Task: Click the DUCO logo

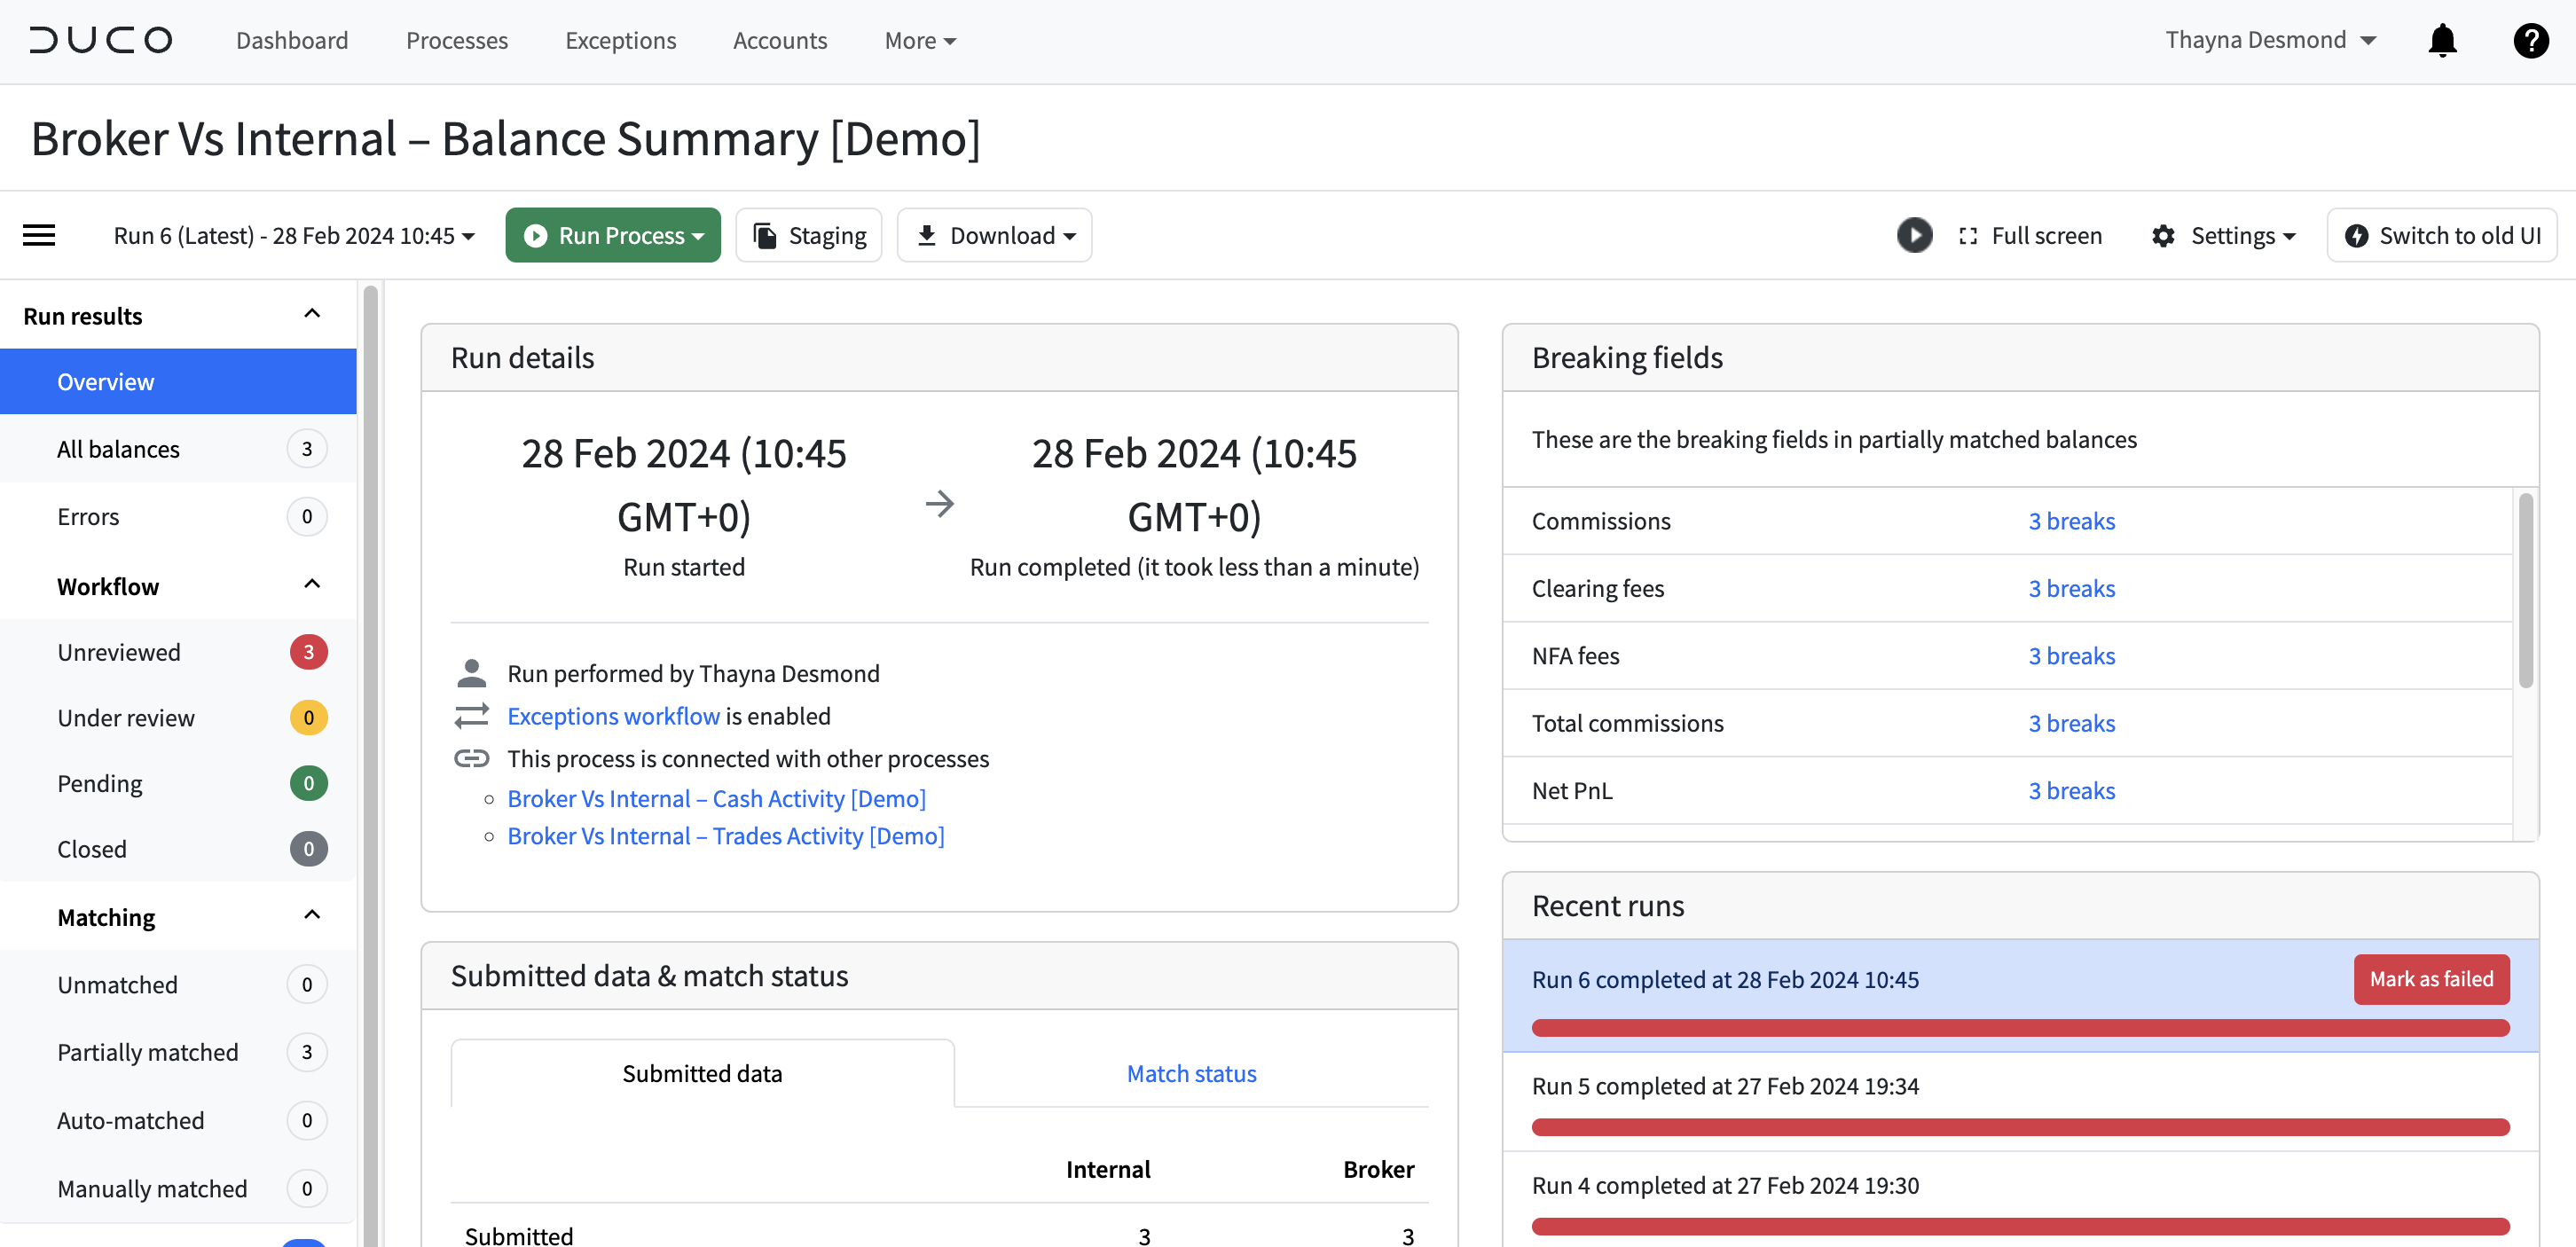Action: (101, 40)
